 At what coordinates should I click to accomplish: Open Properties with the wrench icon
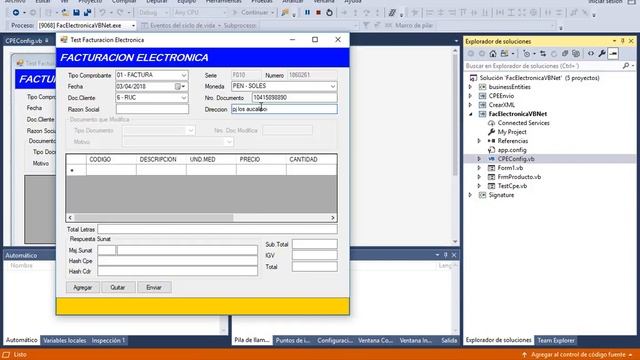coord(602,53)
